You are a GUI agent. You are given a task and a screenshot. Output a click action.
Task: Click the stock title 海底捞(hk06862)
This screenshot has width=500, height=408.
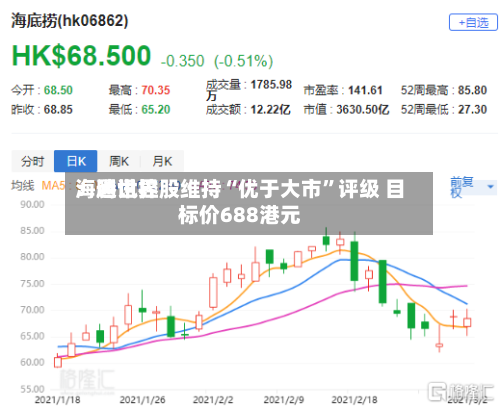pyautogui.click(x=70, y=21)
